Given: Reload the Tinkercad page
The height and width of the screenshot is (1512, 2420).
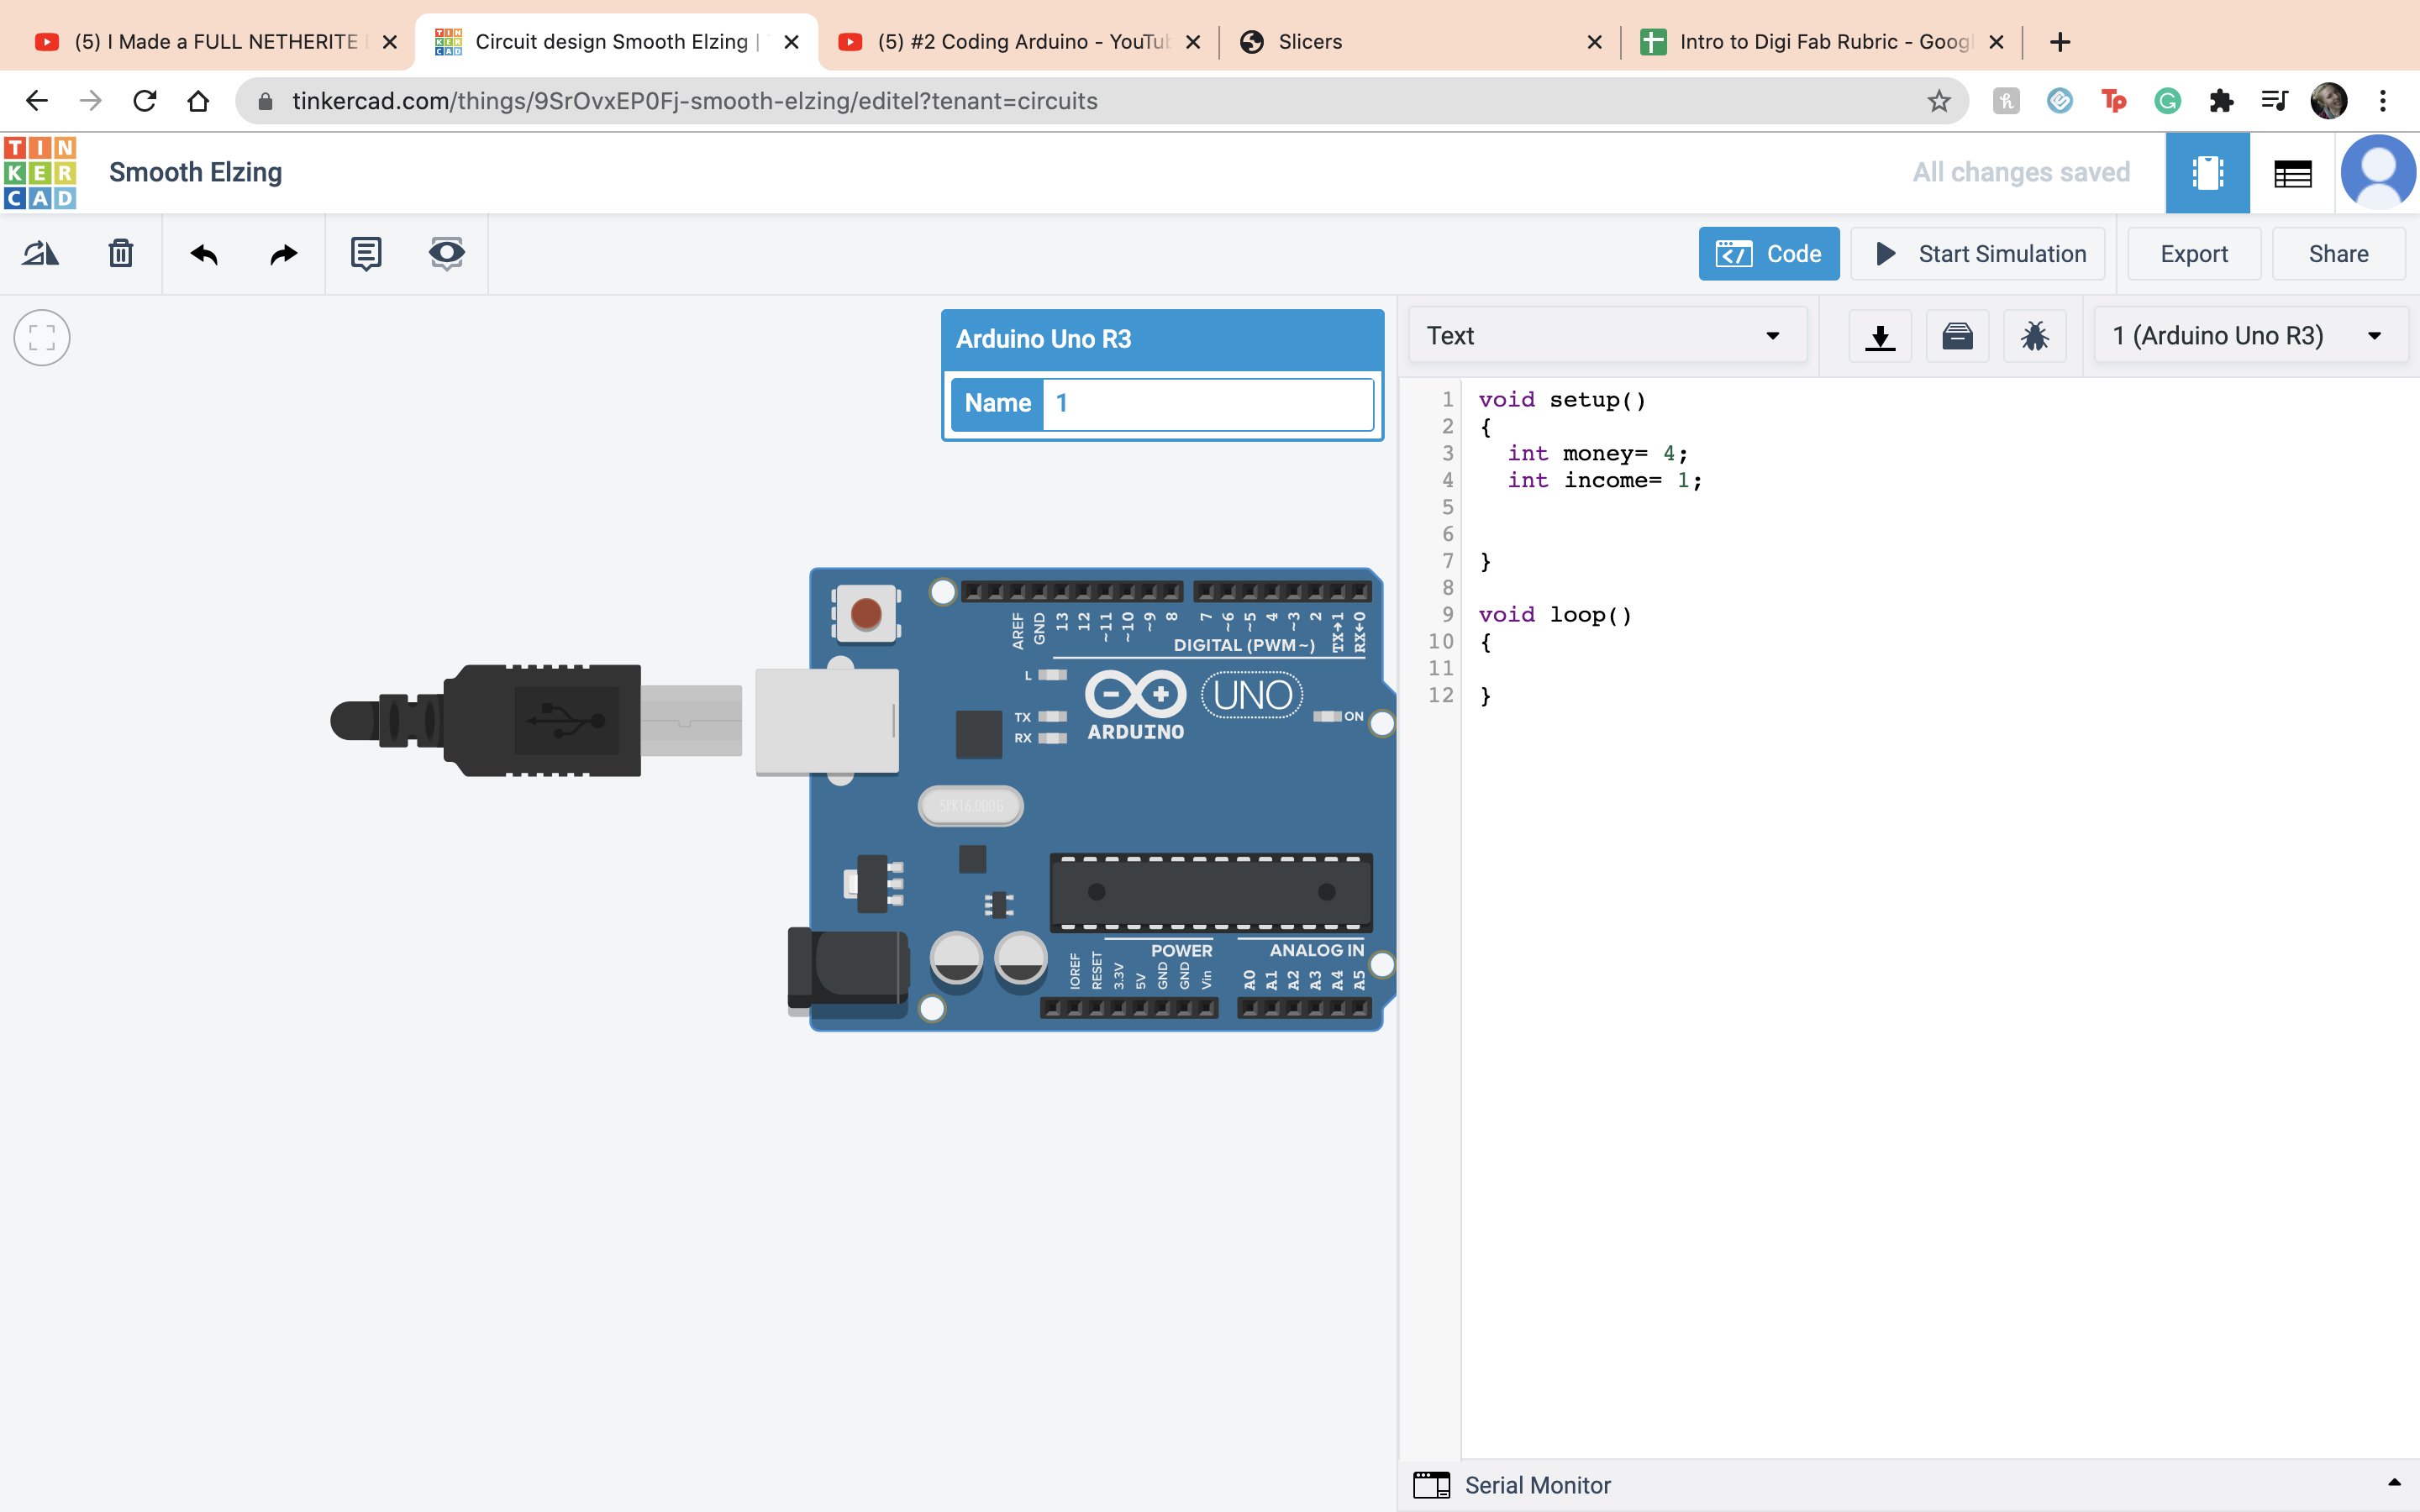Looking at the screenshot, I should click(145, 101).
